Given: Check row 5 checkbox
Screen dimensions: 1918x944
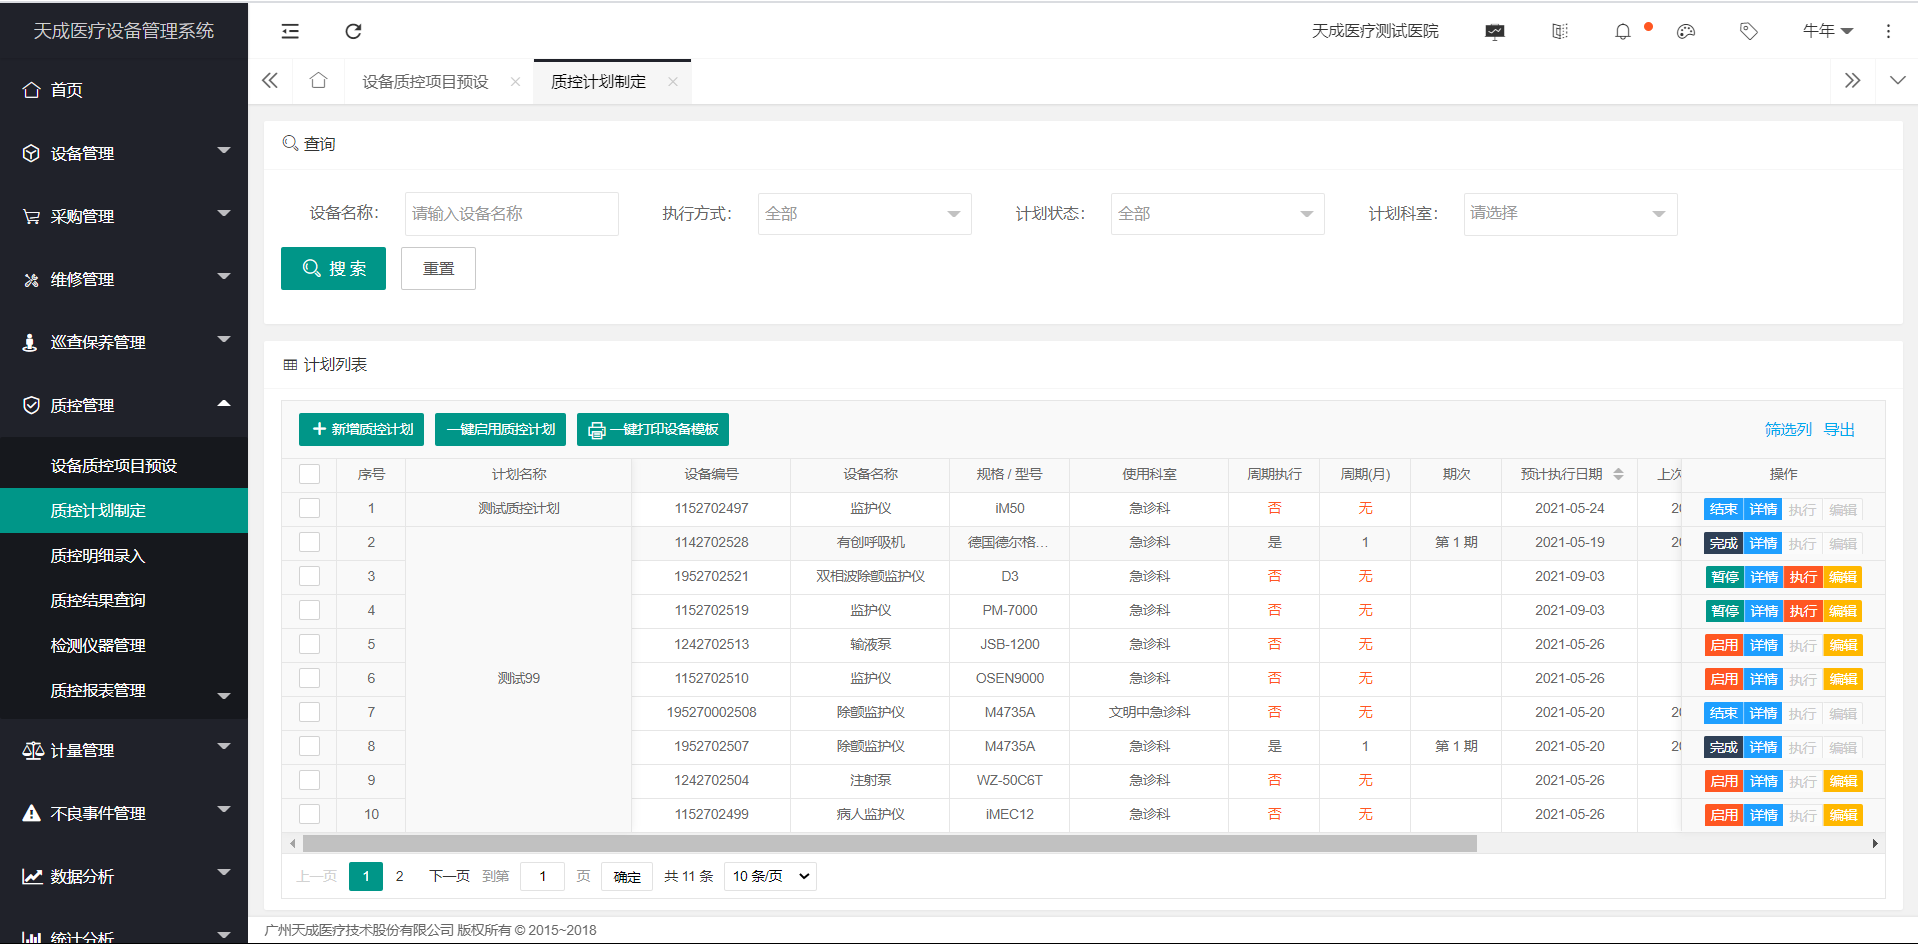Looking at the screenshot, I should [310, 644].
